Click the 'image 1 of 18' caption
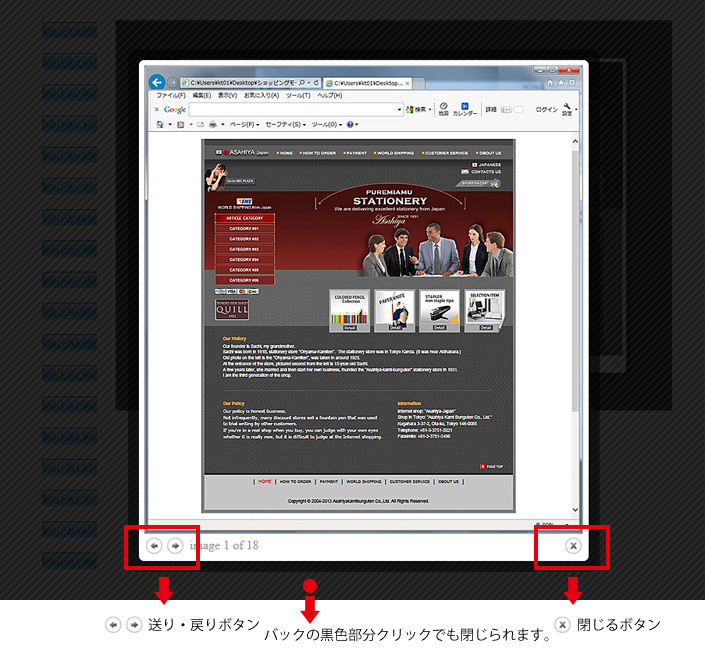Viewport: 705px width, 650px height. pos(224,545)
